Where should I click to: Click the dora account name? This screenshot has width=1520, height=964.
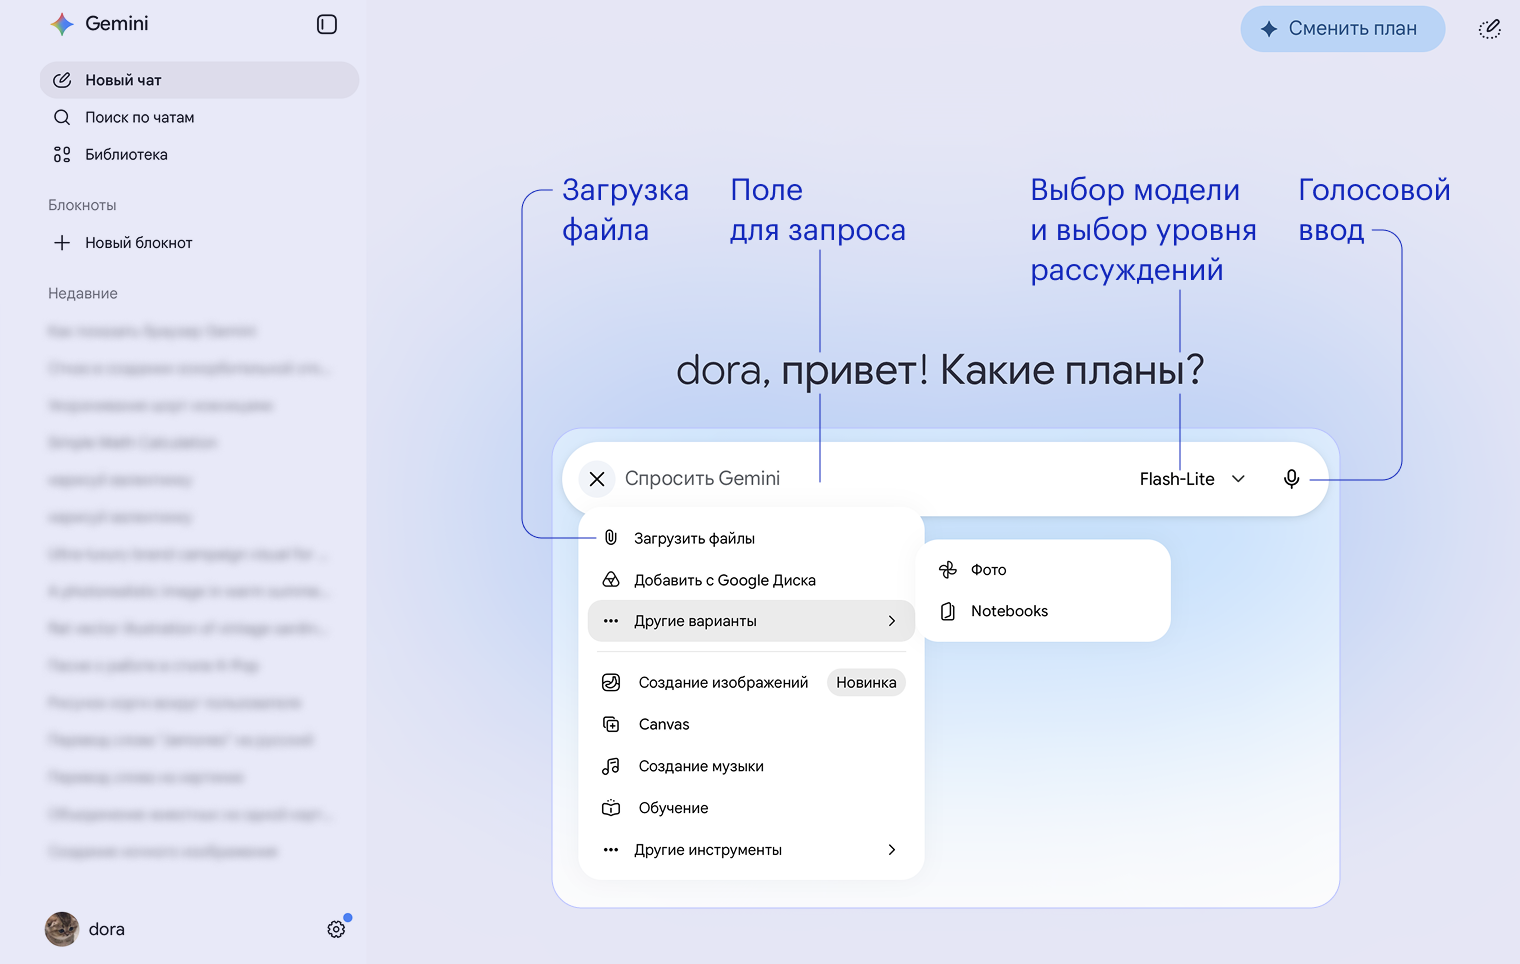click(x=107, y=929)
